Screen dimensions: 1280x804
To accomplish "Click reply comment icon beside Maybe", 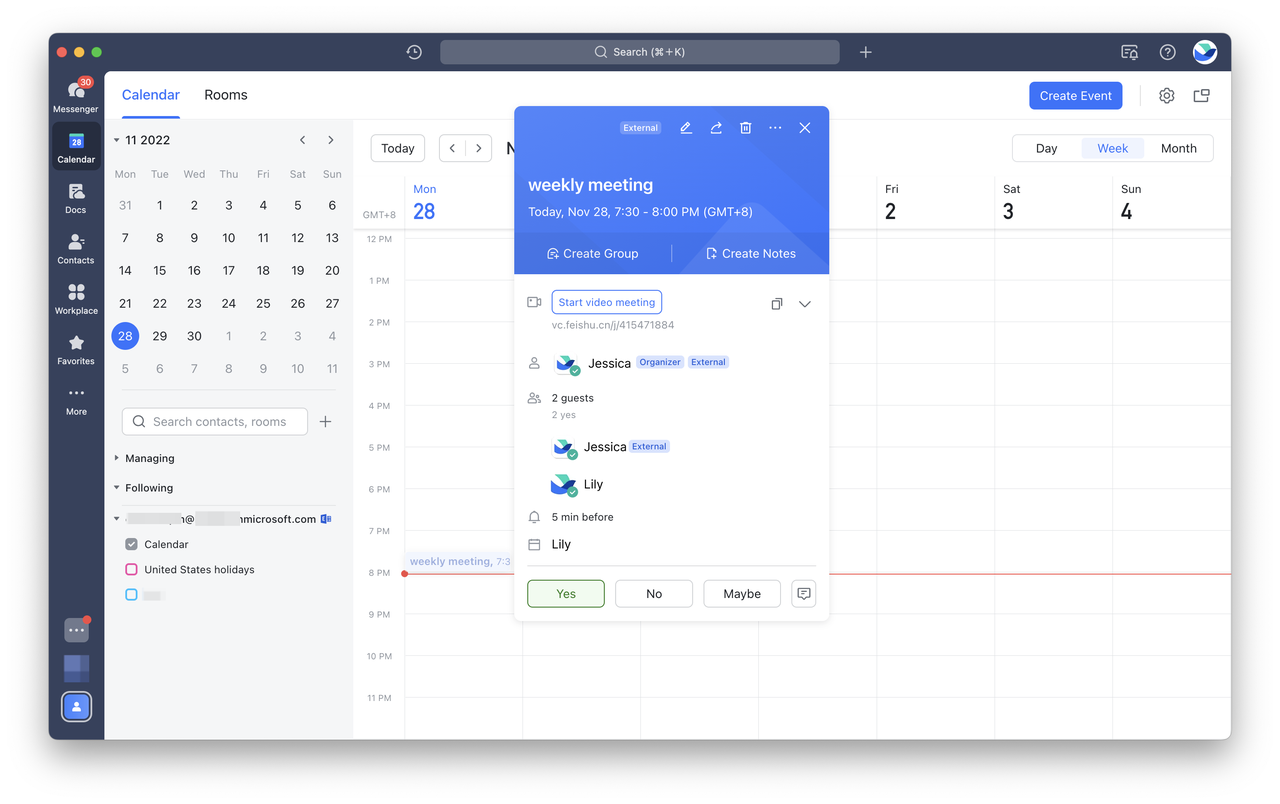I will point(804,593).
